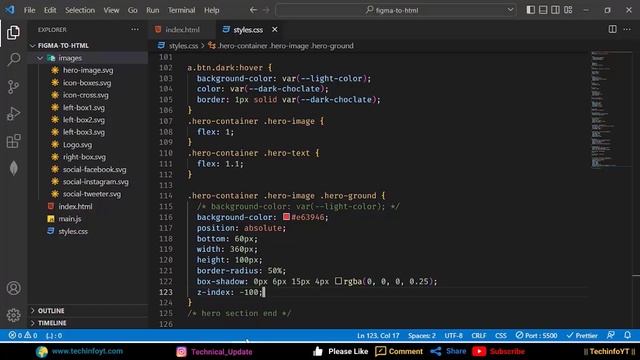Toggle Primary Side Bar visibility
The width and height of the screenshot is (640, 360).
tap(530, 10)
